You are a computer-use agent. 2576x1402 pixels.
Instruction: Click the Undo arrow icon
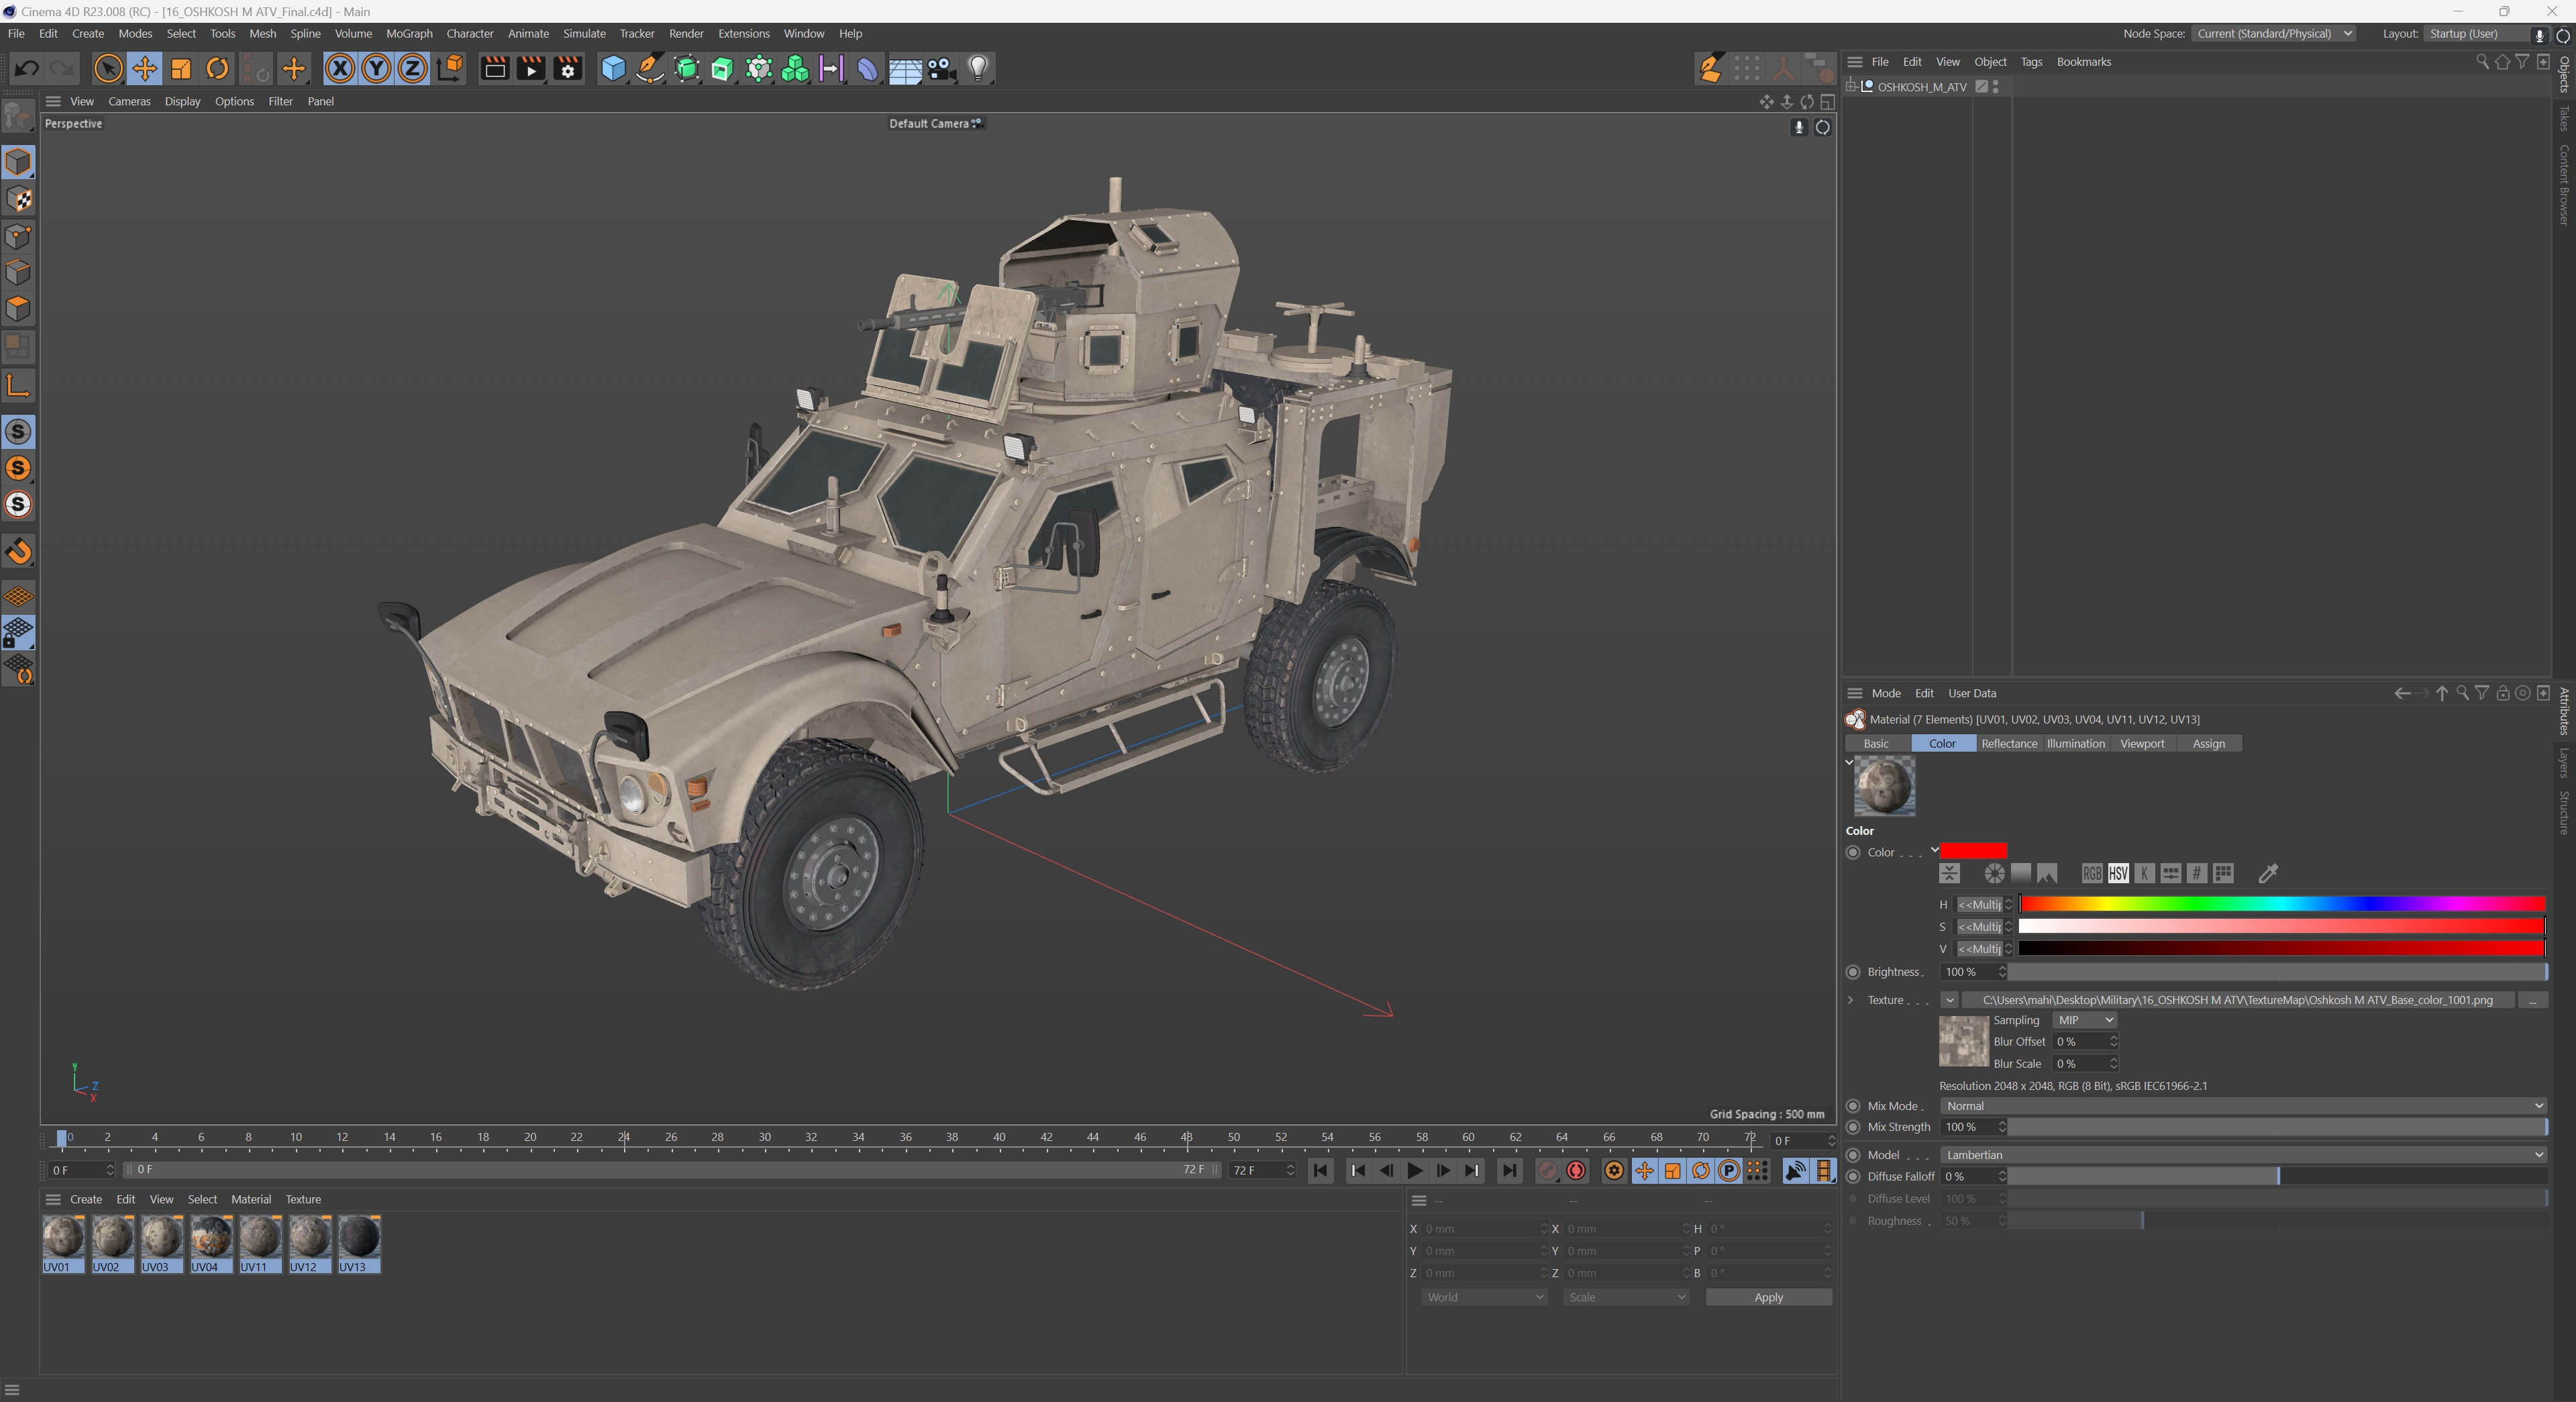pyautogui.click(x=27, y=69)
